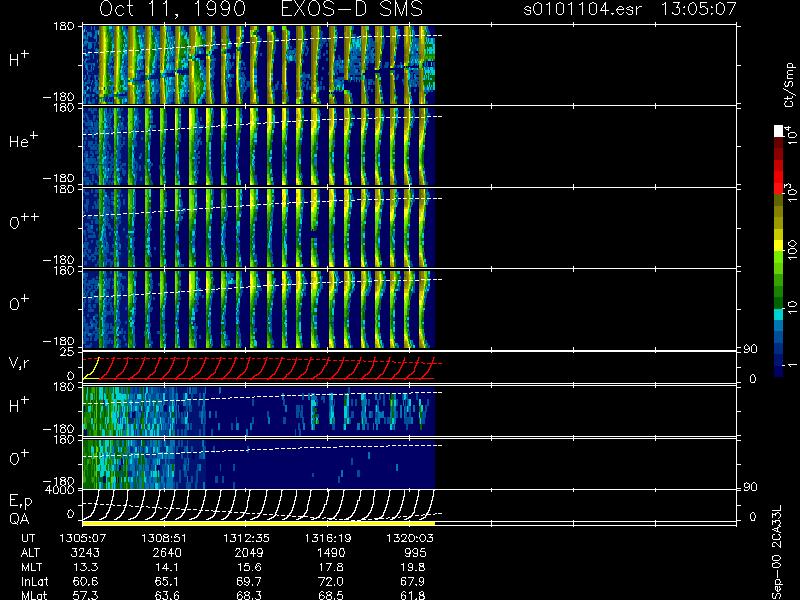Click the "V,r" panel label
This screenshot has height=600, width=800.
coord(19,363)
